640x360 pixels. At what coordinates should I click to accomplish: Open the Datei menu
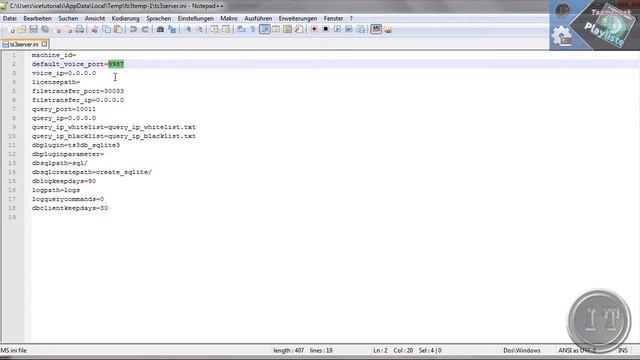[9, 18]
